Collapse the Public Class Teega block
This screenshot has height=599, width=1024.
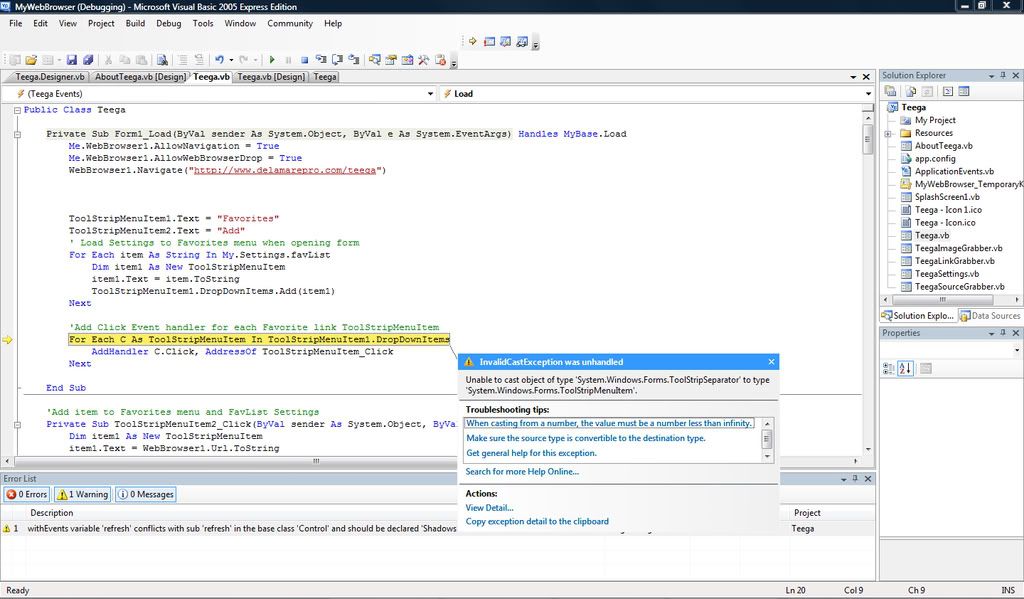[x=18, y=110]
